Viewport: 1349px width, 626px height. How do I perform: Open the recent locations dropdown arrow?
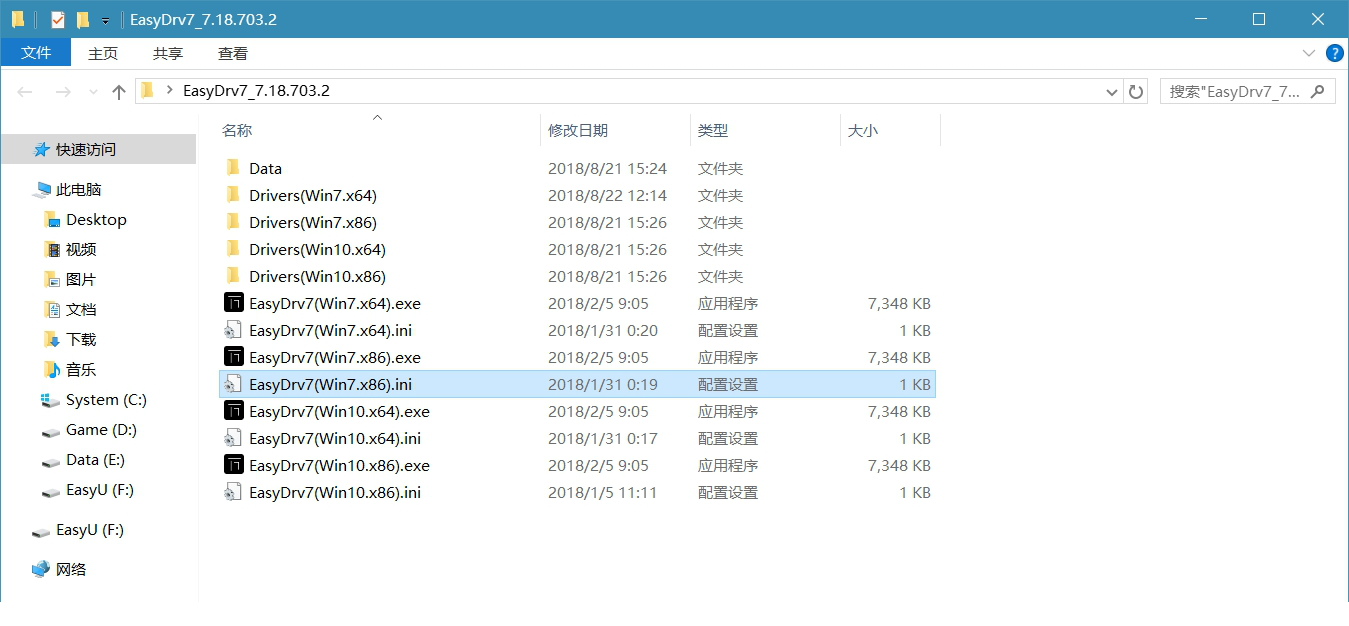93,92
